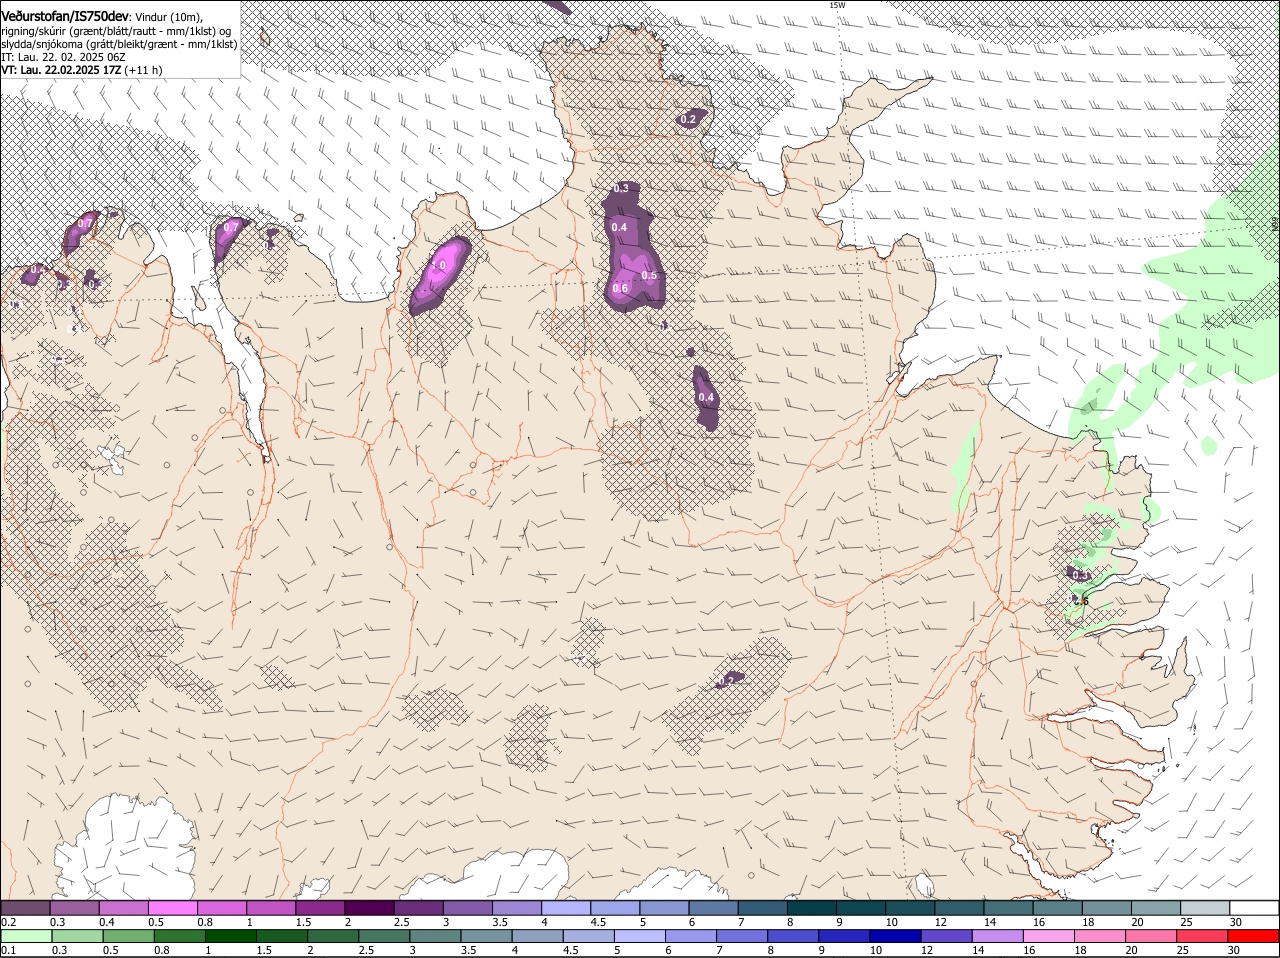1280x958 pixels.
Task: Pick the dark mauve 0.2 swatch in upper scale
Action: [25, 907]
